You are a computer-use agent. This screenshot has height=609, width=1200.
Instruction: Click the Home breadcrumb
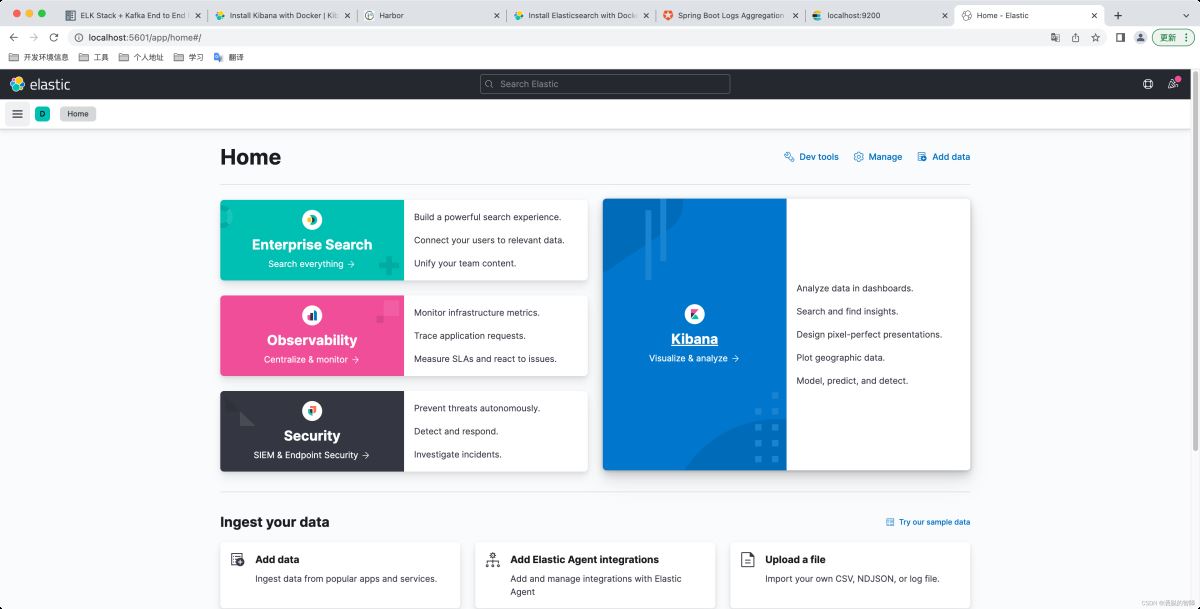78,114
